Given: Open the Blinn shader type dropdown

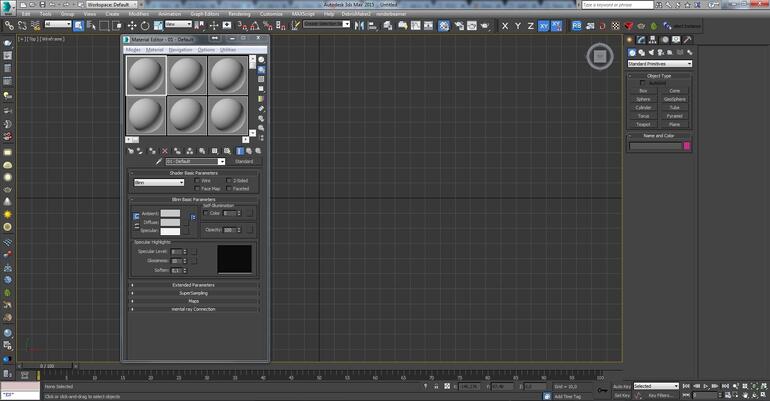Looking at the screenshot, I should (159, 182).
